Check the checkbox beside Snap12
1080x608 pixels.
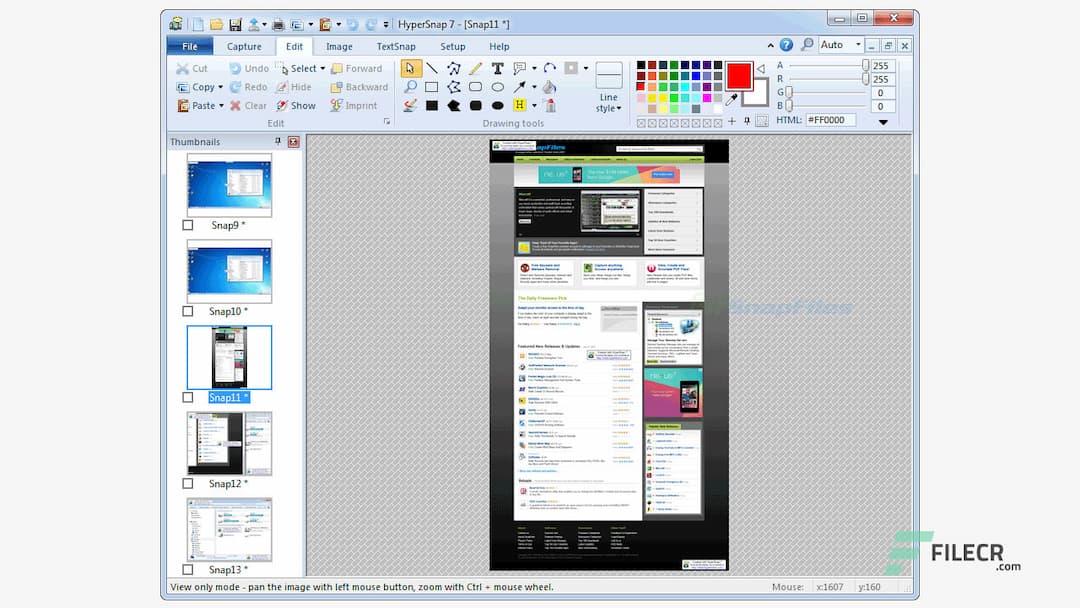point(187,482)
